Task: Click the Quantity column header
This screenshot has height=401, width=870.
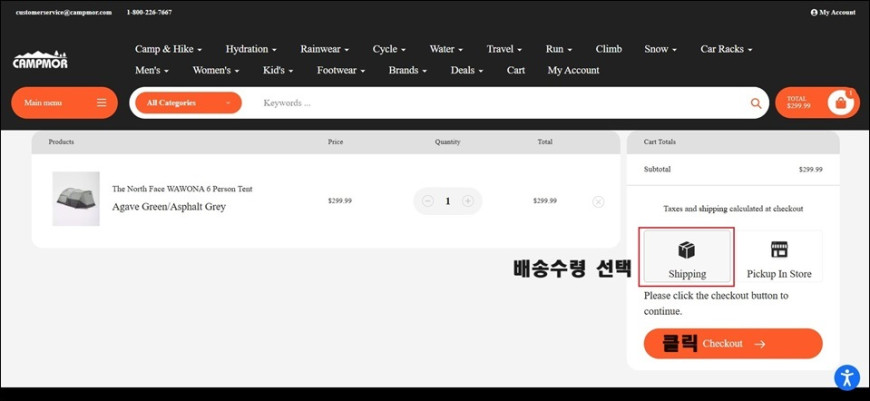Action: [448, 142]
